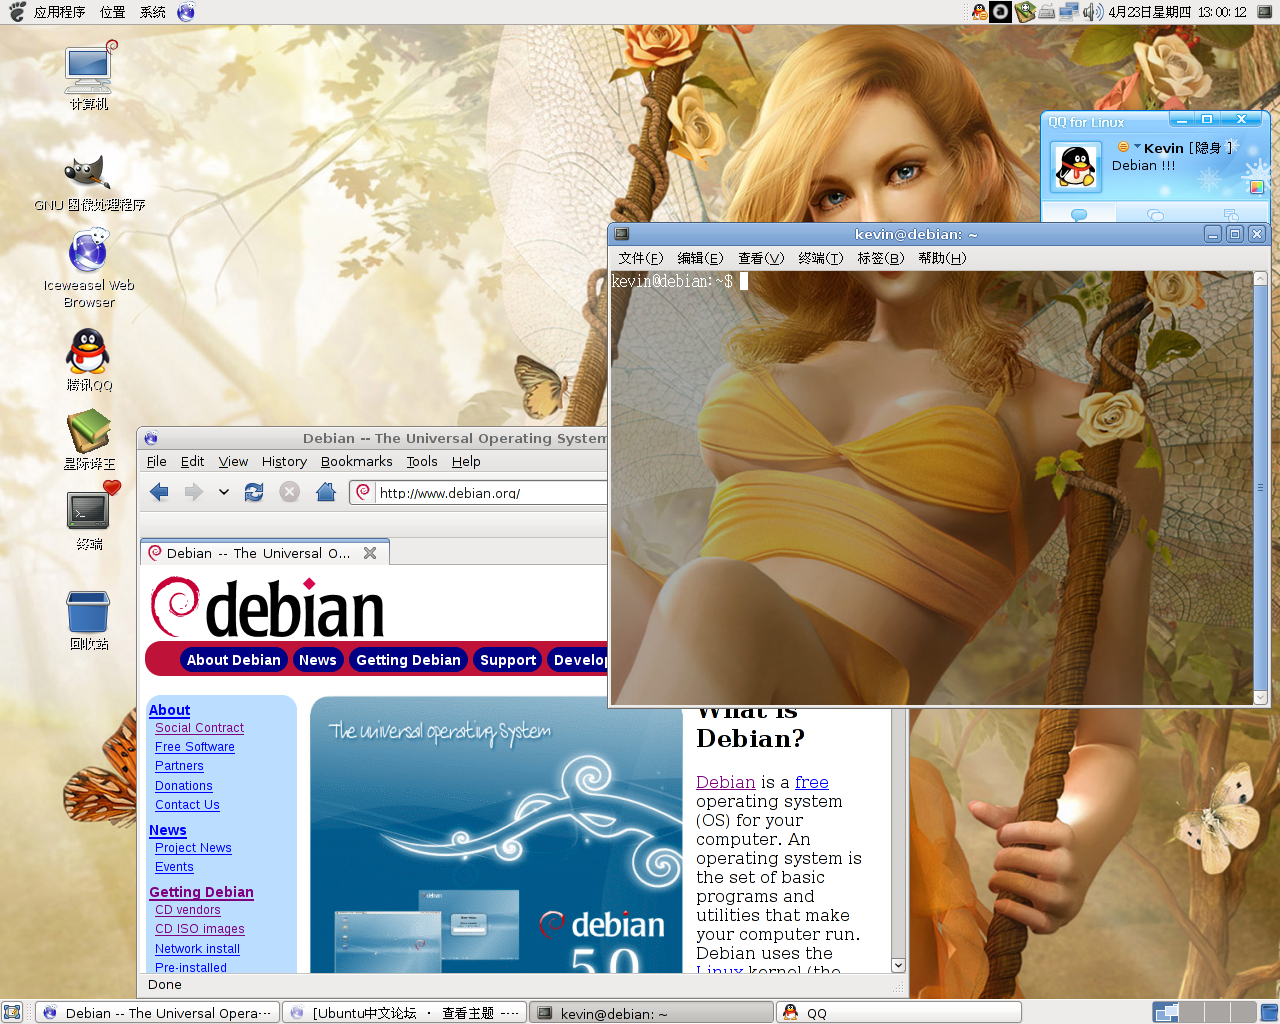
Task: Reload the Debian page in the browser
Action: click(x=254, y=492)
